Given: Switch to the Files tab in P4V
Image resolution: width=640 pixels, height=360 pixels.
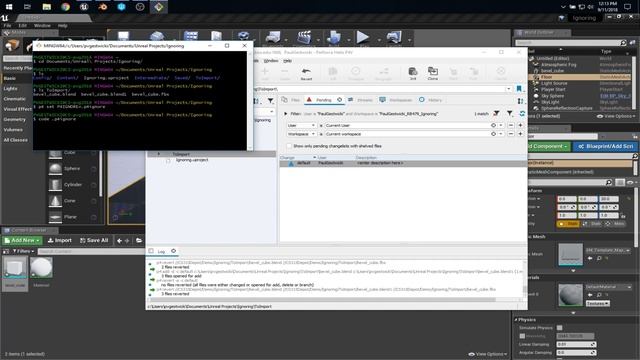Looking at the screenshot, I should (291, 100).
